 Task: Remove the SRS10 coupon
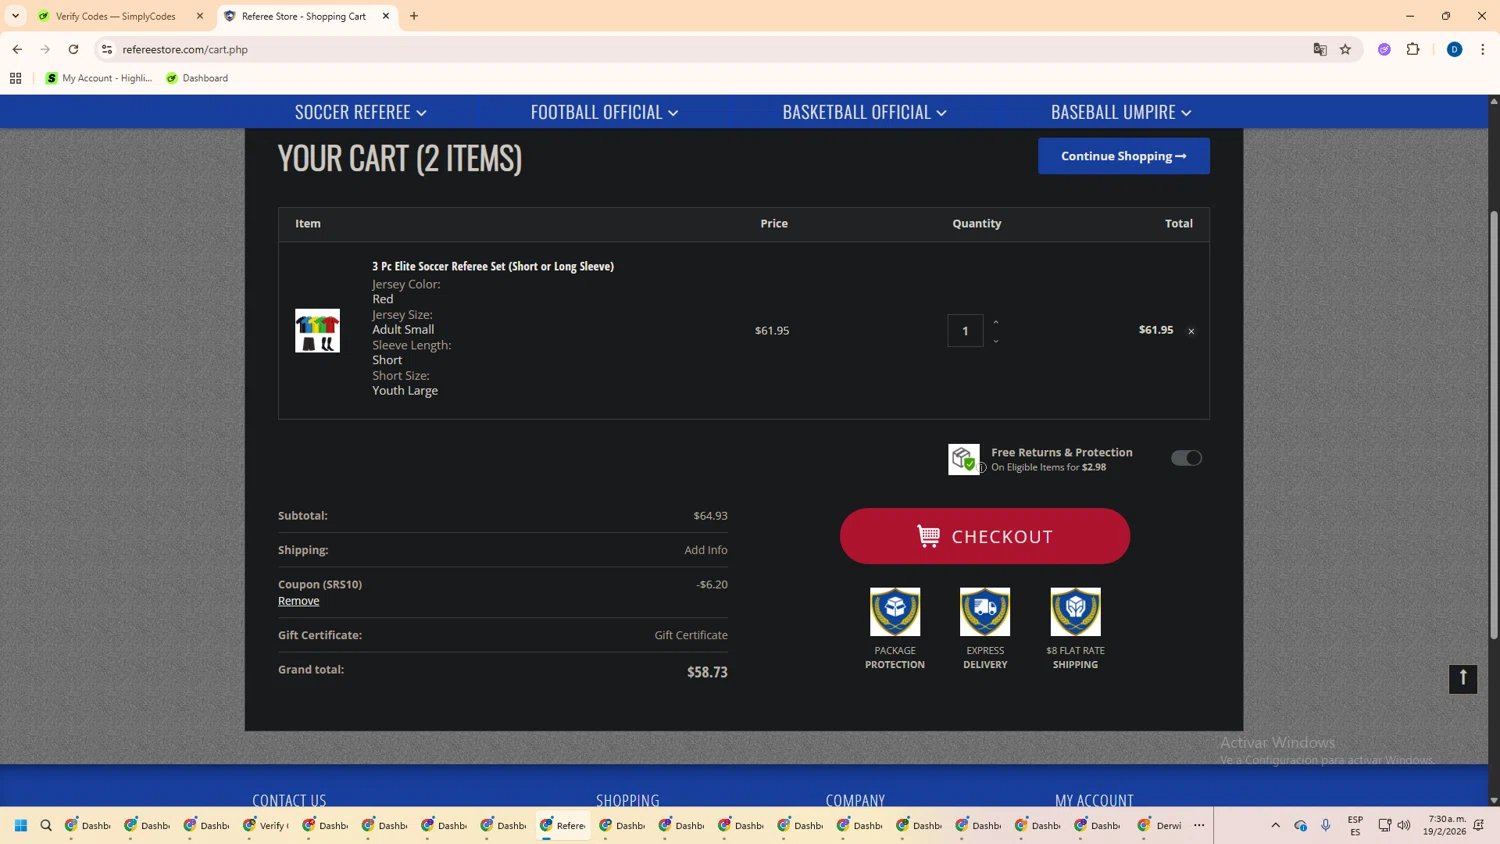(x=299, y=601)
